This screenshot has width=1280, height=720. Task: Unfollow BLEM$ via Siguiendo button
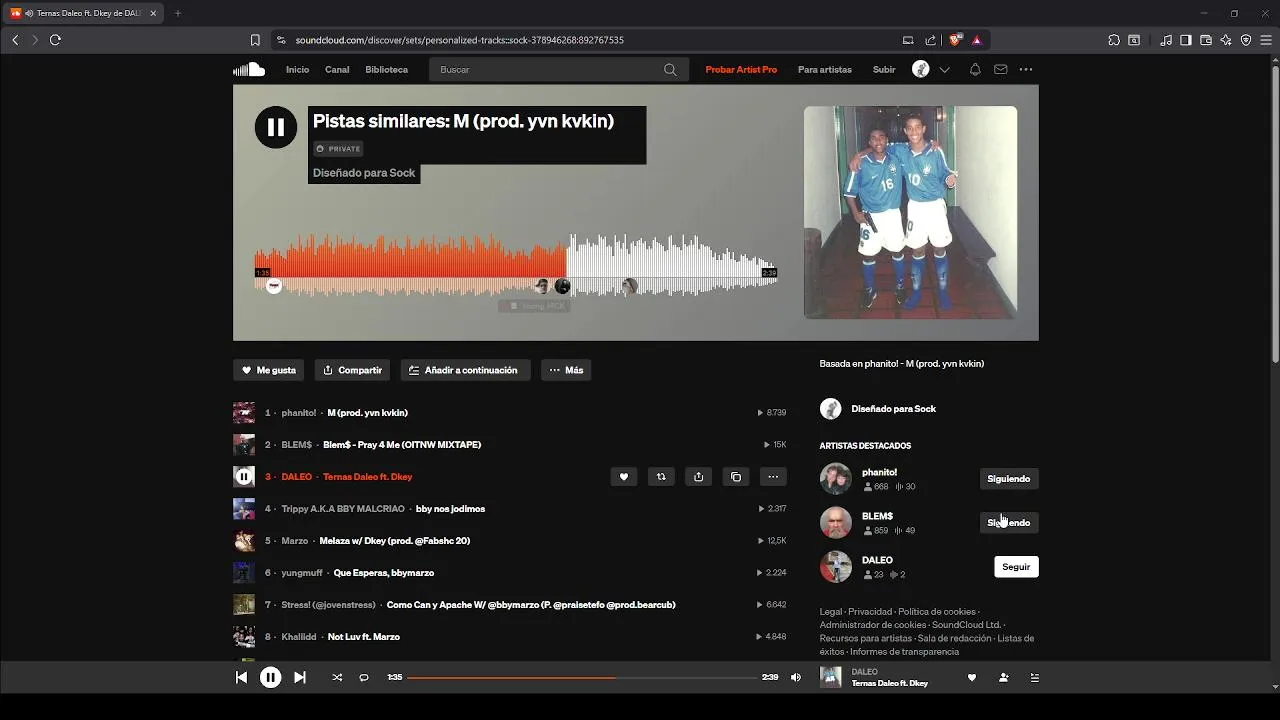[1008, 523]
